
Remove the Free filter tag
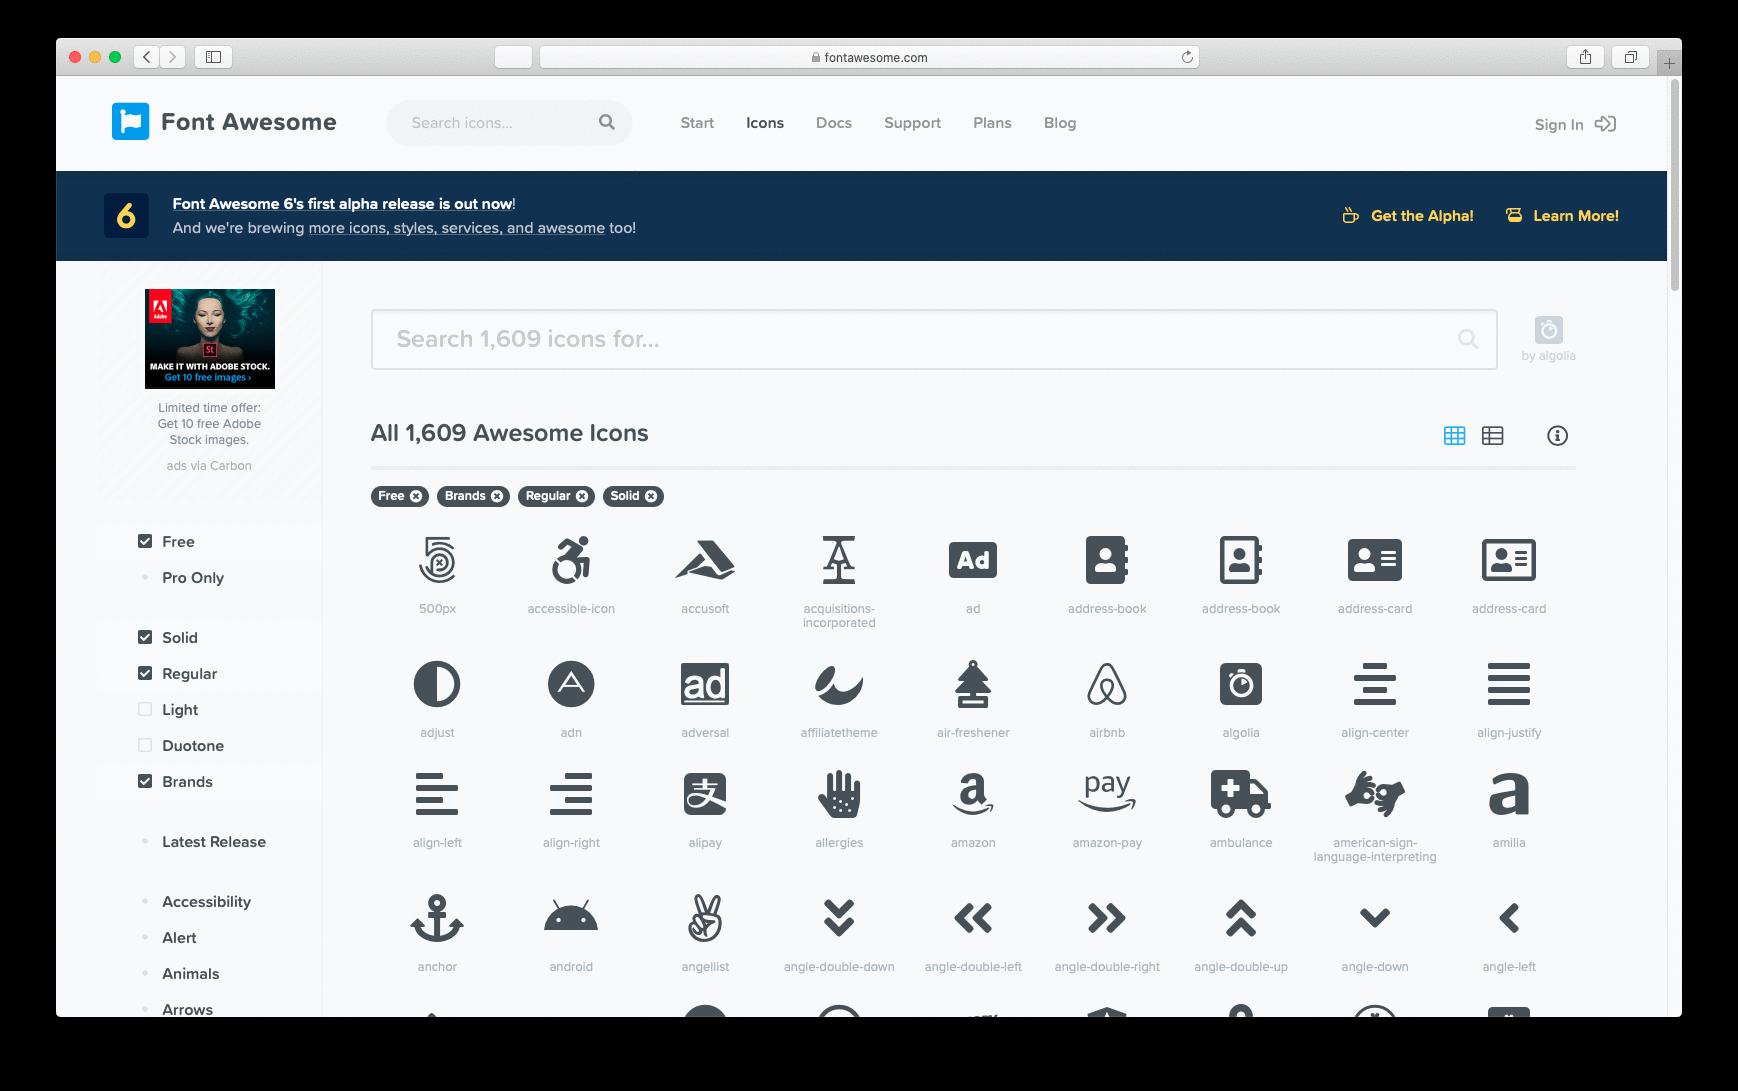point(416,496)
